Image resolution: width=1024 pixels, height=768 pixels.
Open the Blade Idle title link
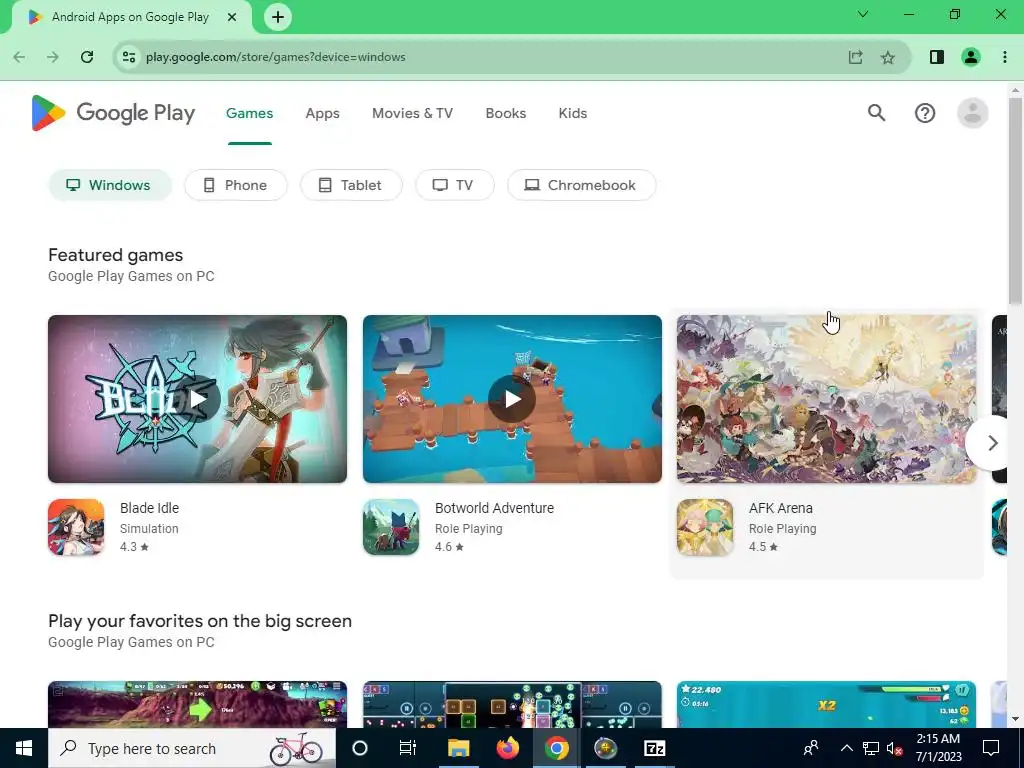point(150,507)
